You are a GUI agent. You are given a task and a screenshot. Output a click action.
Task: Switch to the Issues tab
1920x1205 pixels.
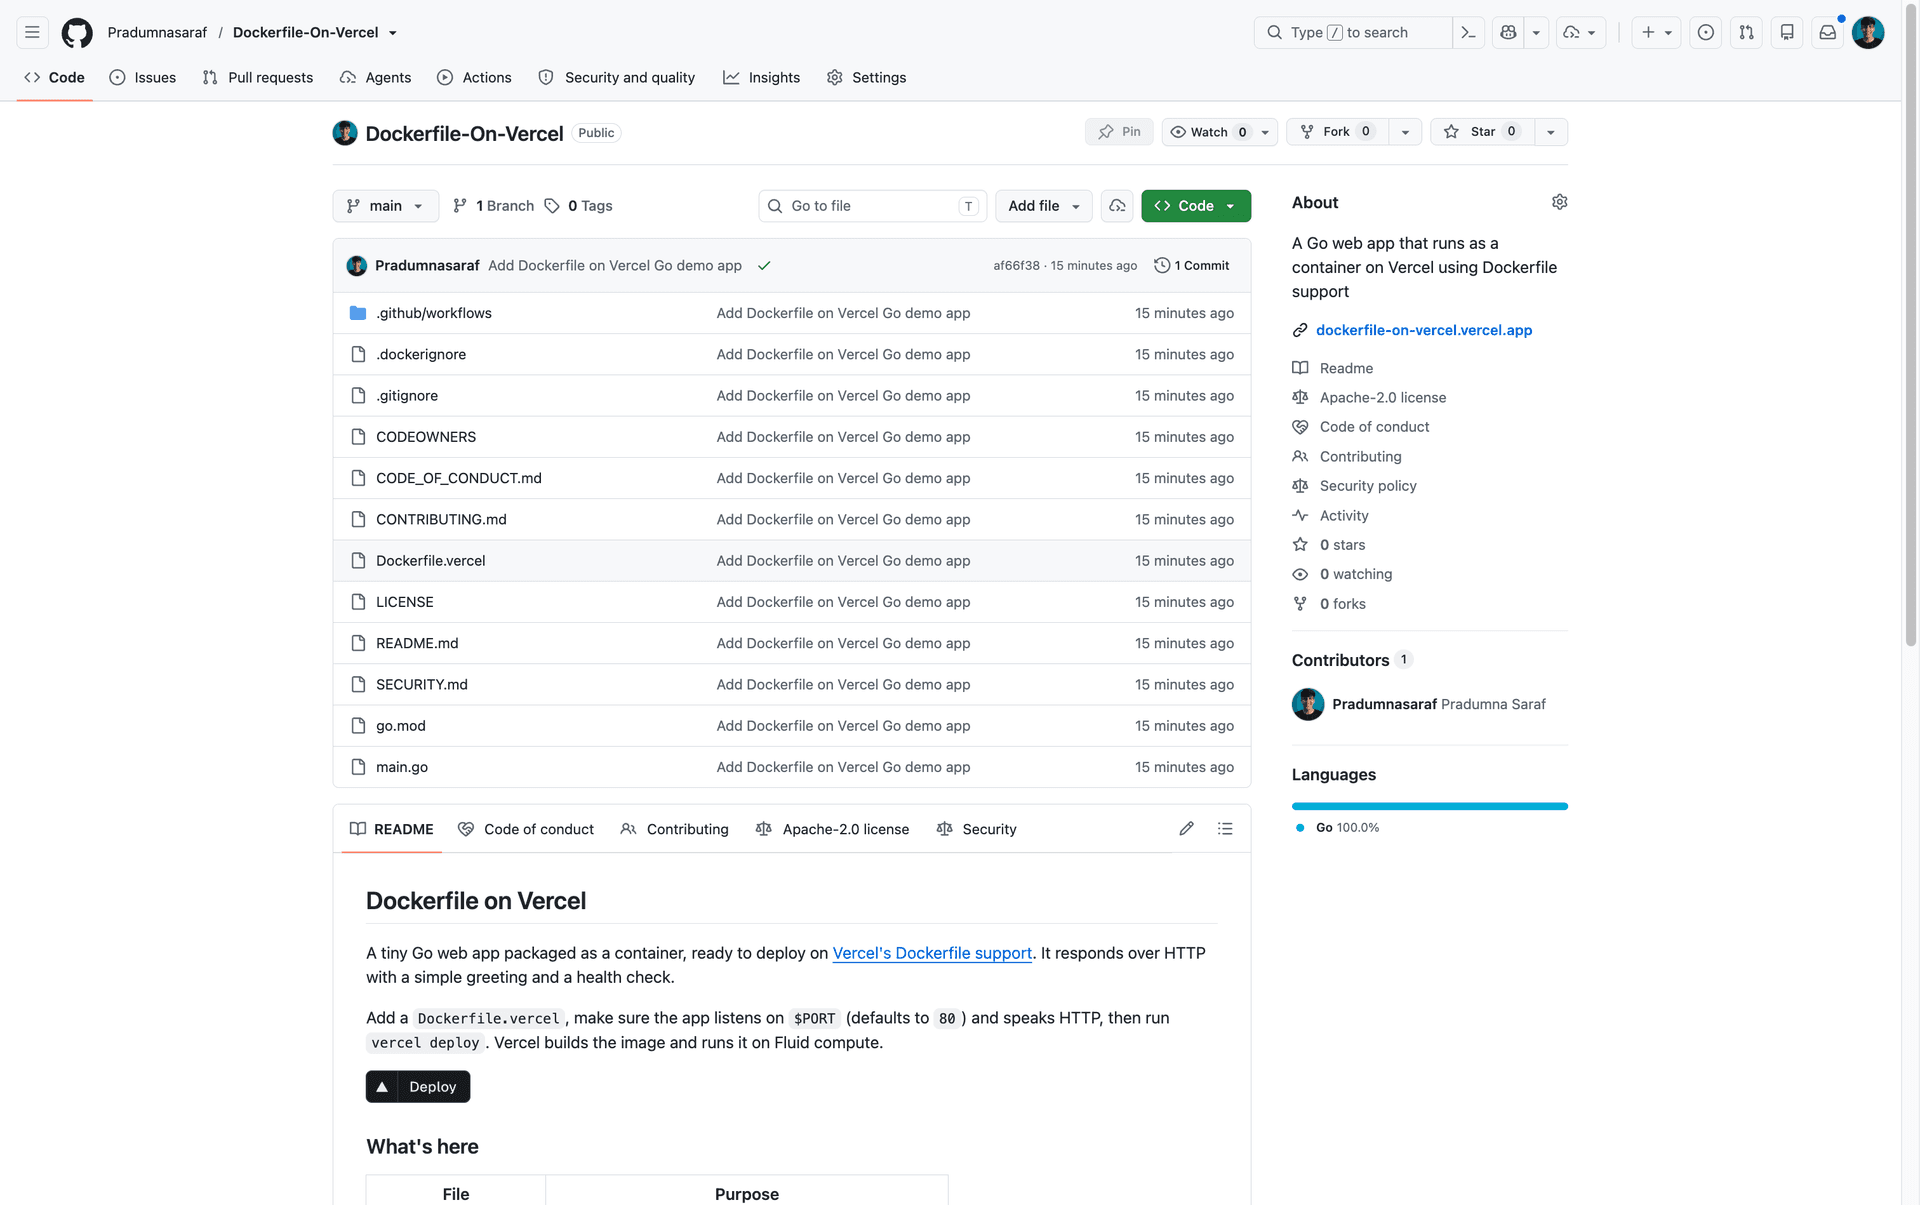[x=143, y=77]
